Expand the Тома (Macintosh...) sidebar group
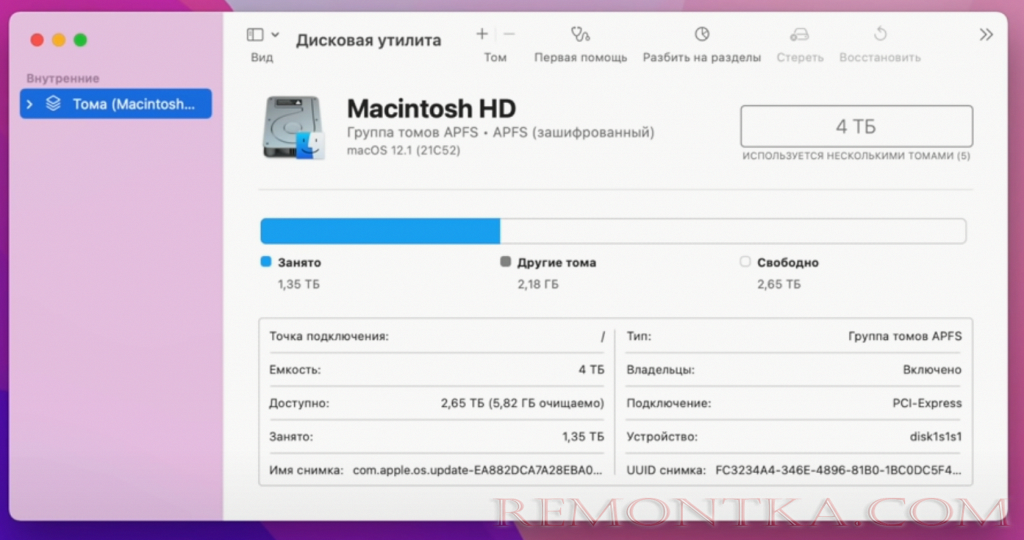This screenshot has height=540, width=1024. [30, 104]
